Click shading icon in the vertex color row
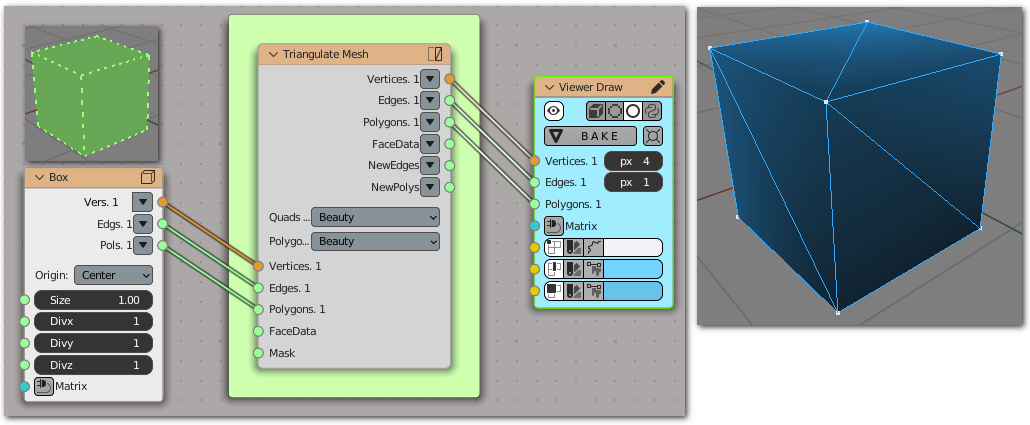 coord(574,248)
